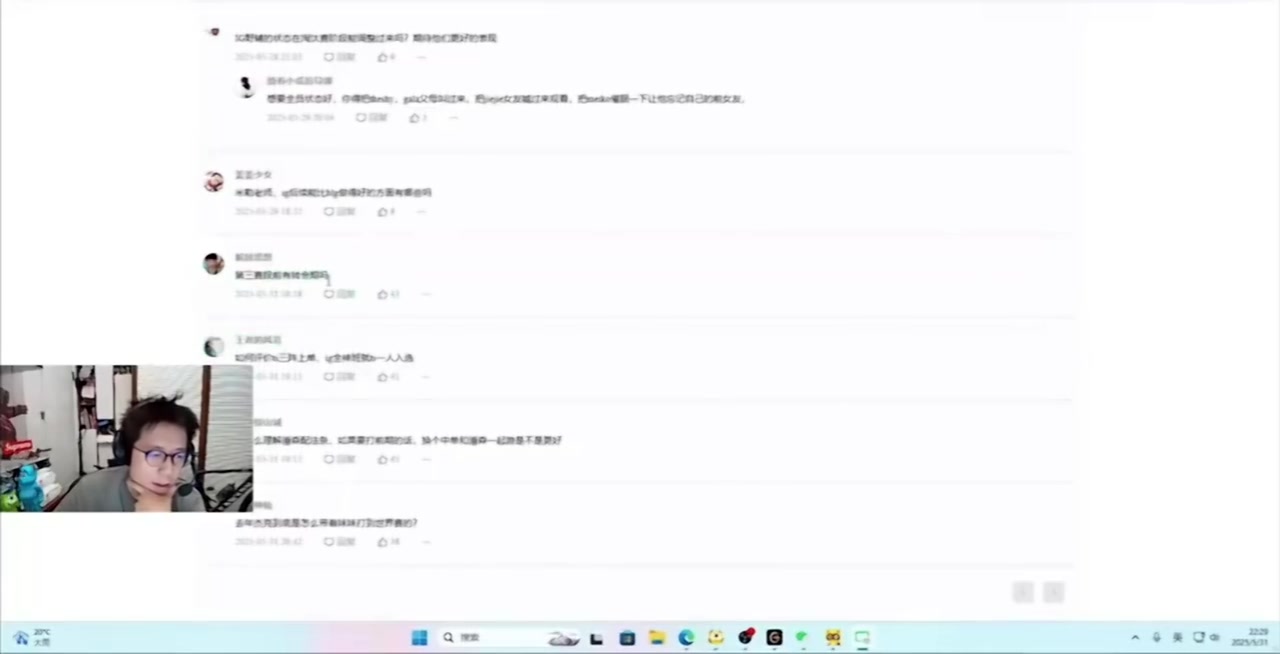Open Microsoft Edge from the taskbar
This screenshot has height=654, width=1280.
coord(685,637)
